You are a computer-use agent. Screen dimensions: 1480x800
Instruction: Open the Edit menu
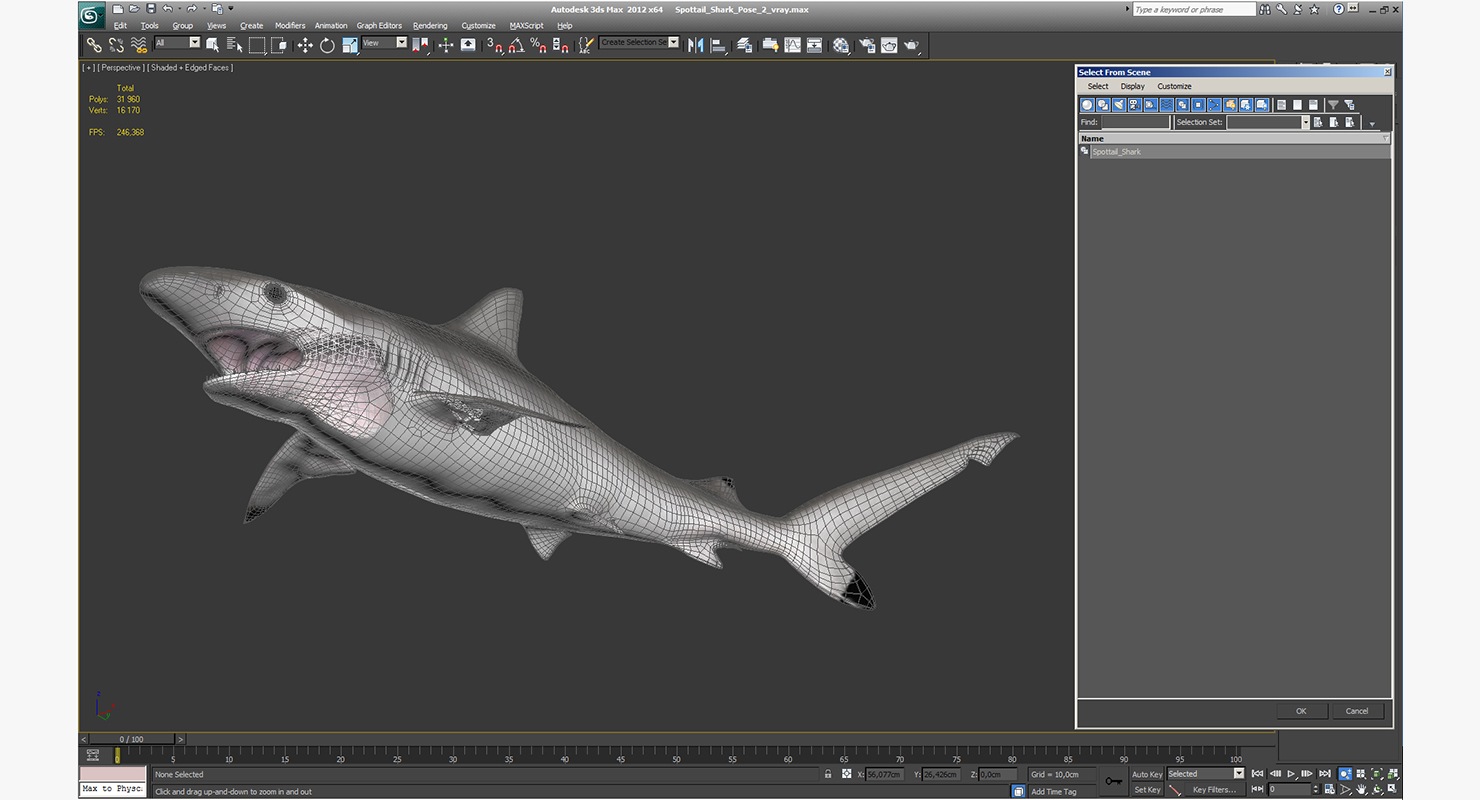(120, 26)
